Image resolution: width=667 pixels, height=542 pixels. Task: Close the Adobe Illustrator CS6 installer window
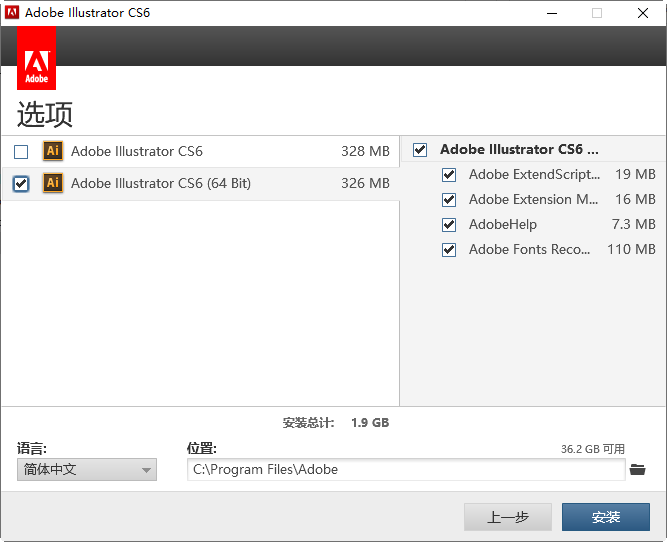[643, 13]
